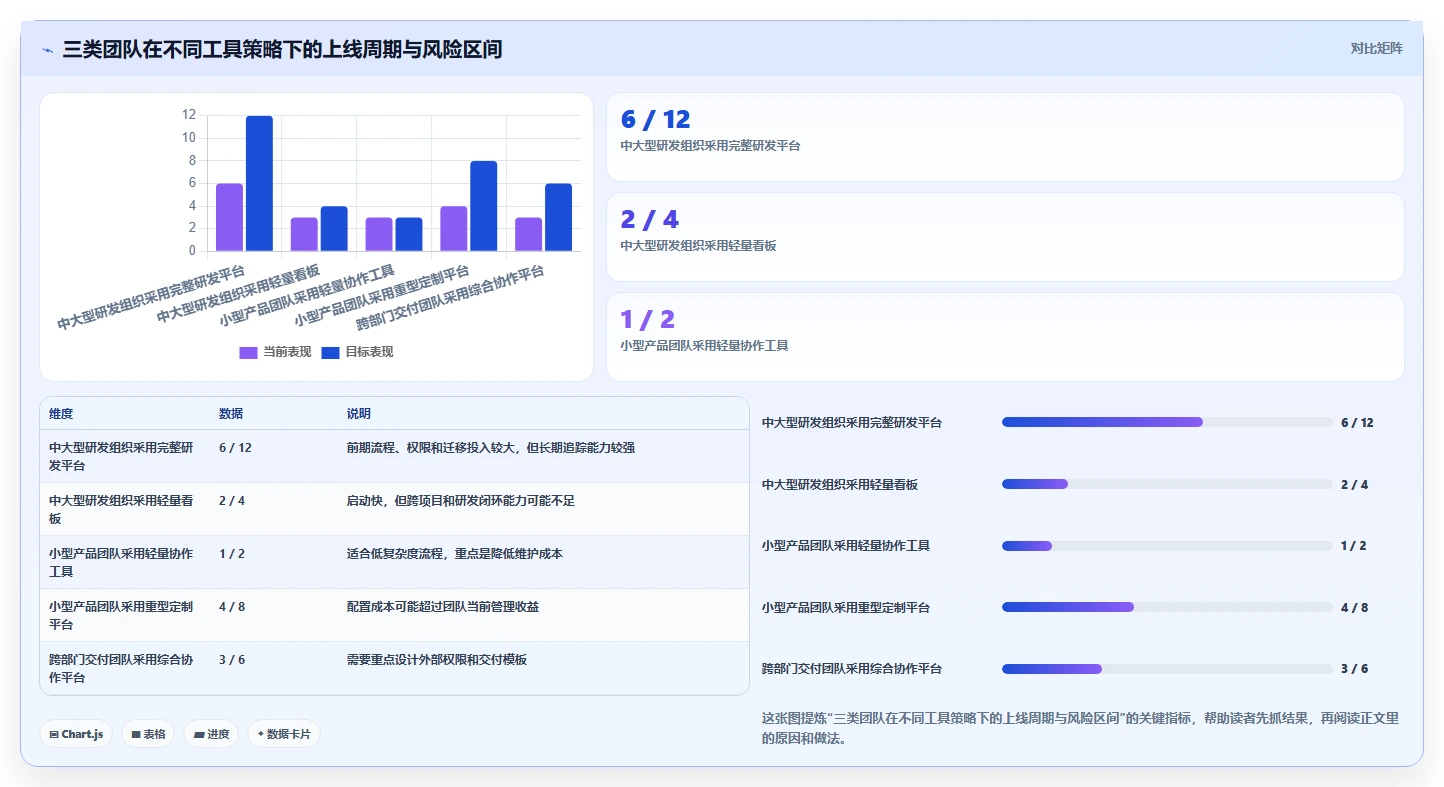
Task: Click the page title 三类团队在不同工具策略下的上线周期与风险区间
Action: (x=282, y=49)
